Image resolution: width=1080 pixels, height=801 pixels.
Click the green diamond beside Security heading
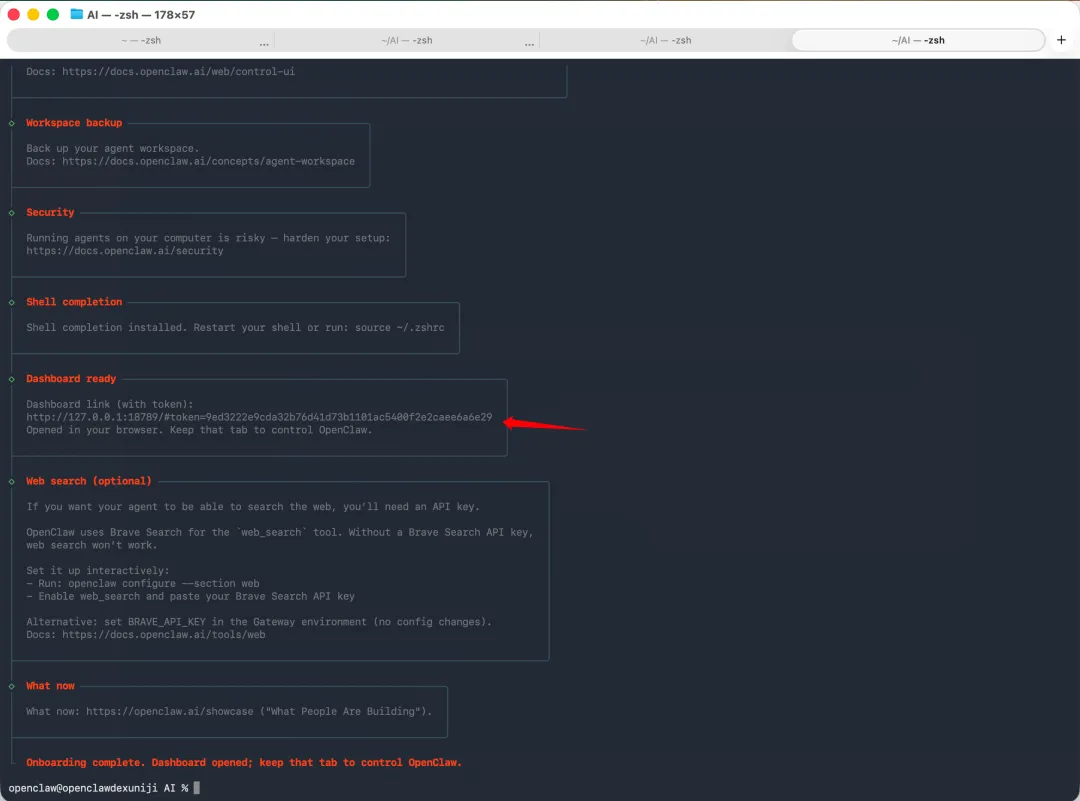12,213
